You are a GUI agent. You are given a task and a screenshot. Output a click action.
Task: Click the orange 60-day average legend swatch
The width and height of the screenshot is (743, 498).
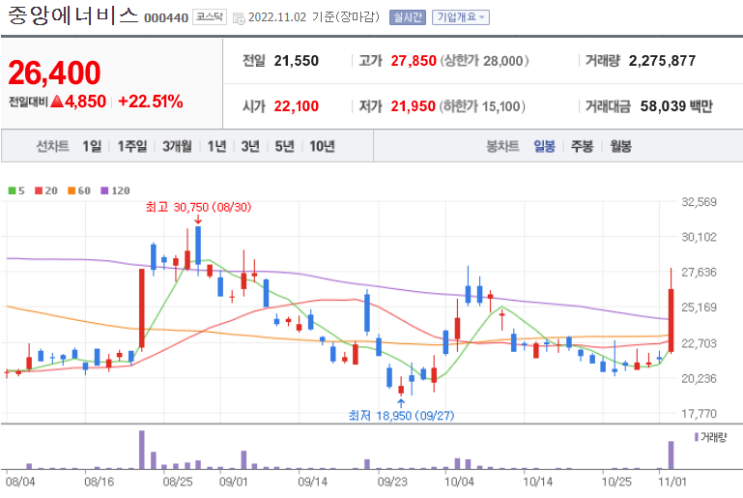(x=72, y=190)
